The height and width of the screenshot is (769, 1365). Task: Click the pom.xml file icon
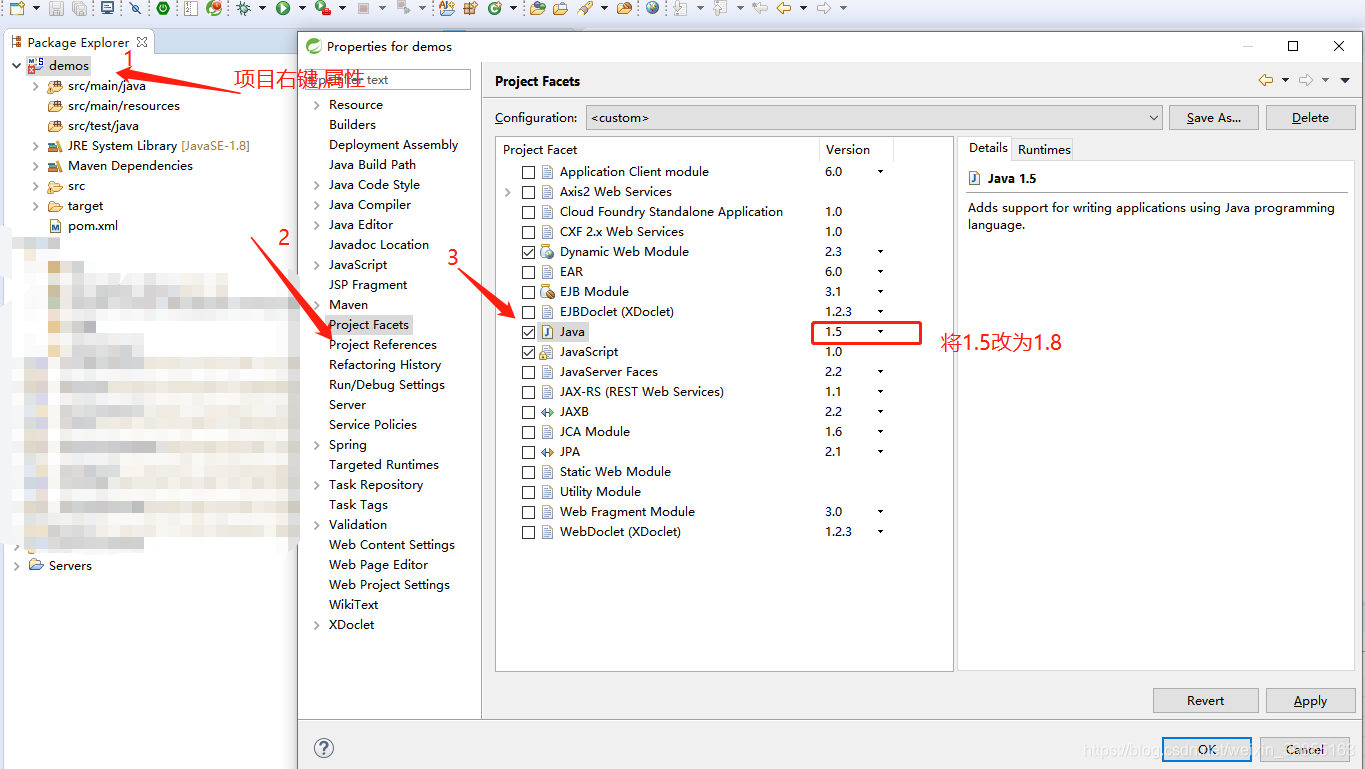click(55, 226)
